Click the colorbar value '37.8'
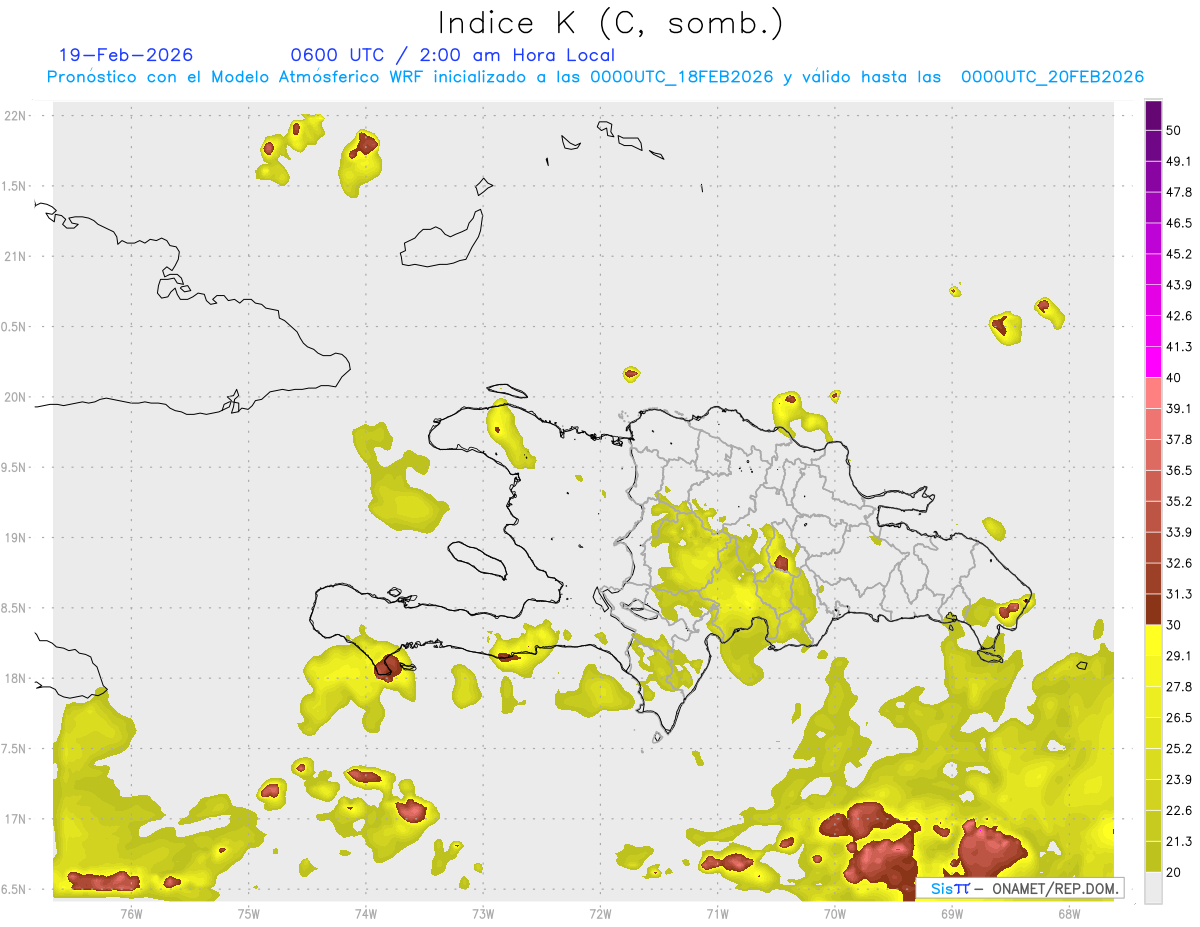Viewport: 1200px width, 927px height. [1179, 440]
